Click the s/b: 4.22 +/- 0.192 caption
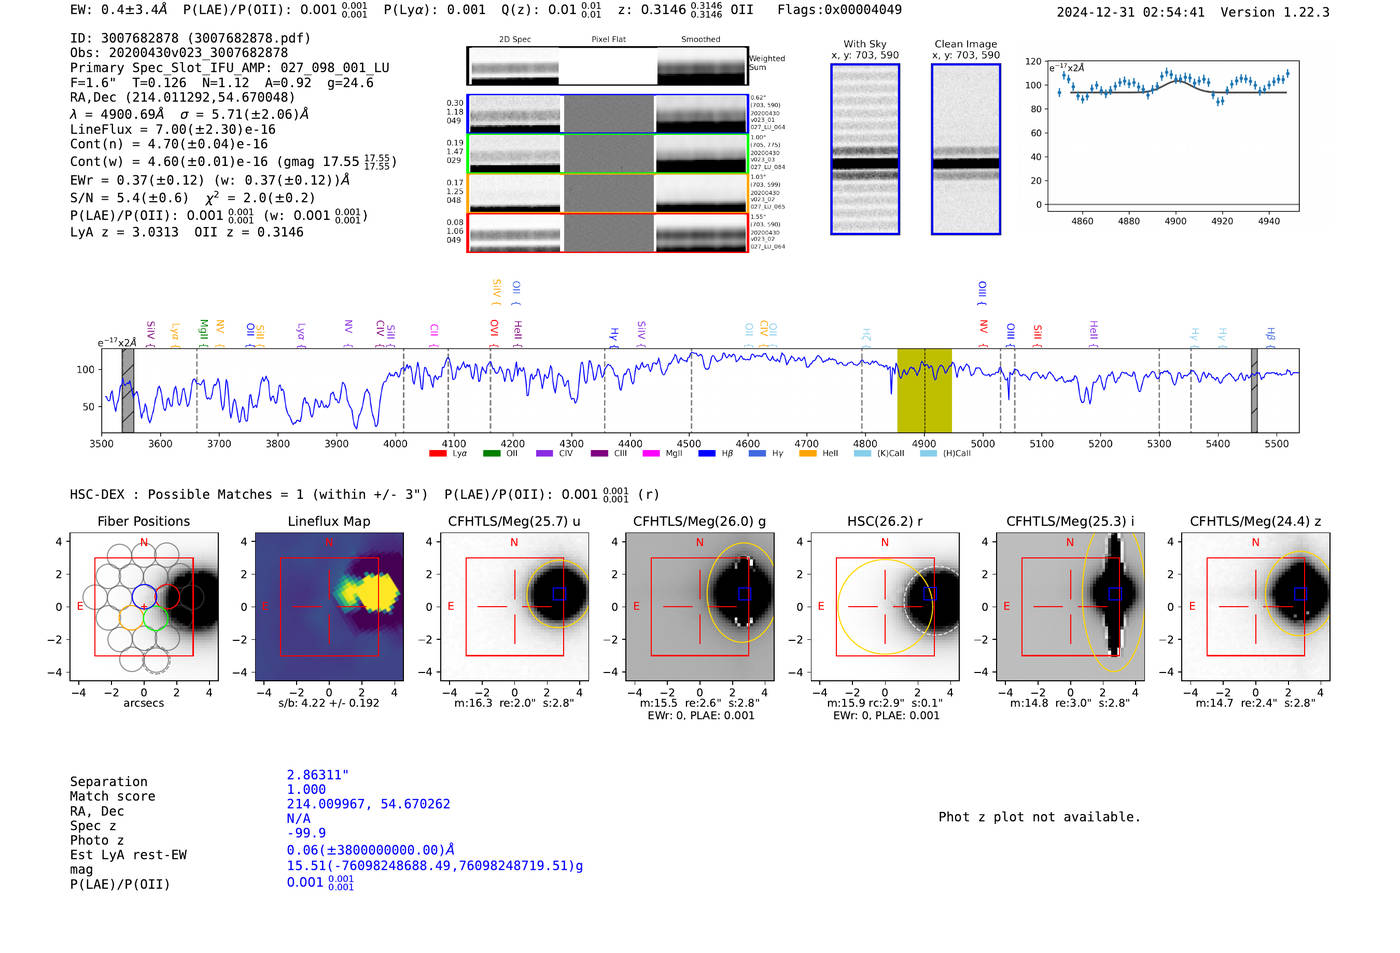 [329, 703]
